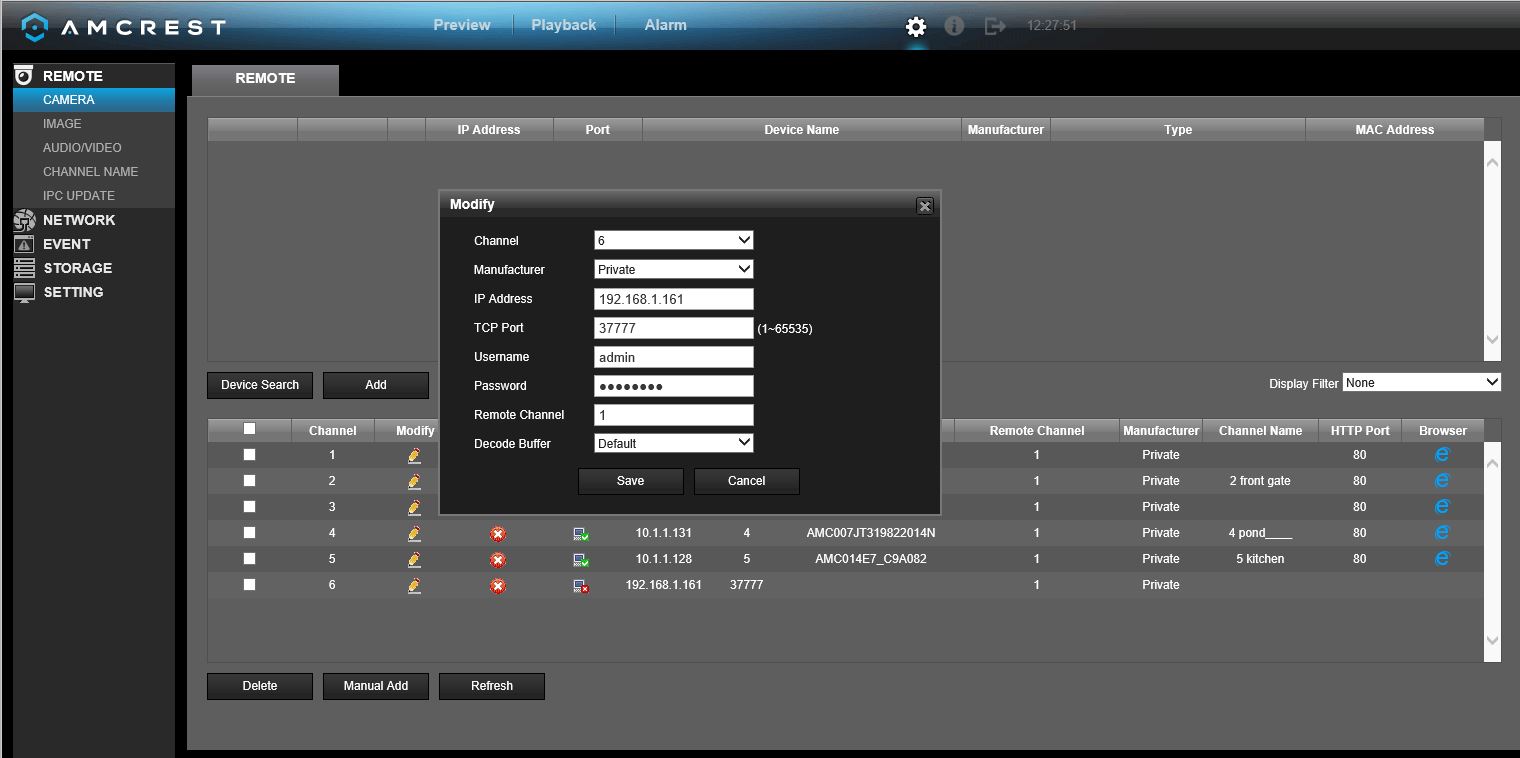Image resolution: width=1520 pixels, height=758 pixels.
Task: Click the Network section icon in sidebar
Action: click(x=25, y=220)
